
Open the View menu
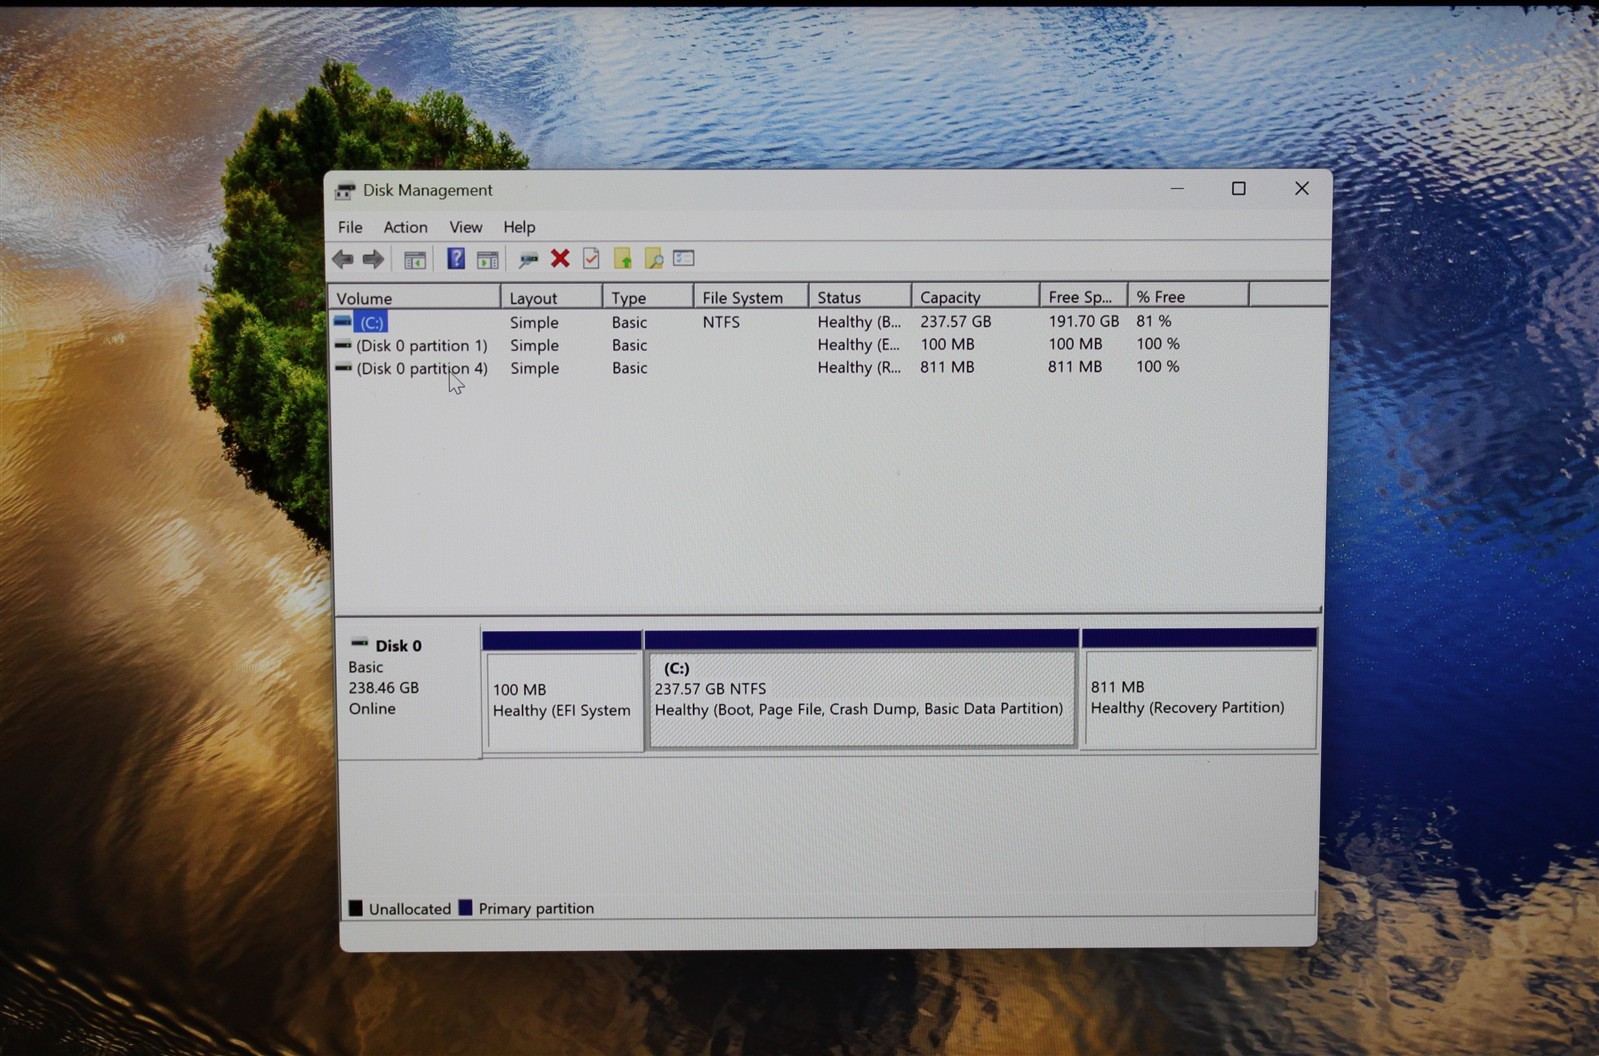(466, 227)
